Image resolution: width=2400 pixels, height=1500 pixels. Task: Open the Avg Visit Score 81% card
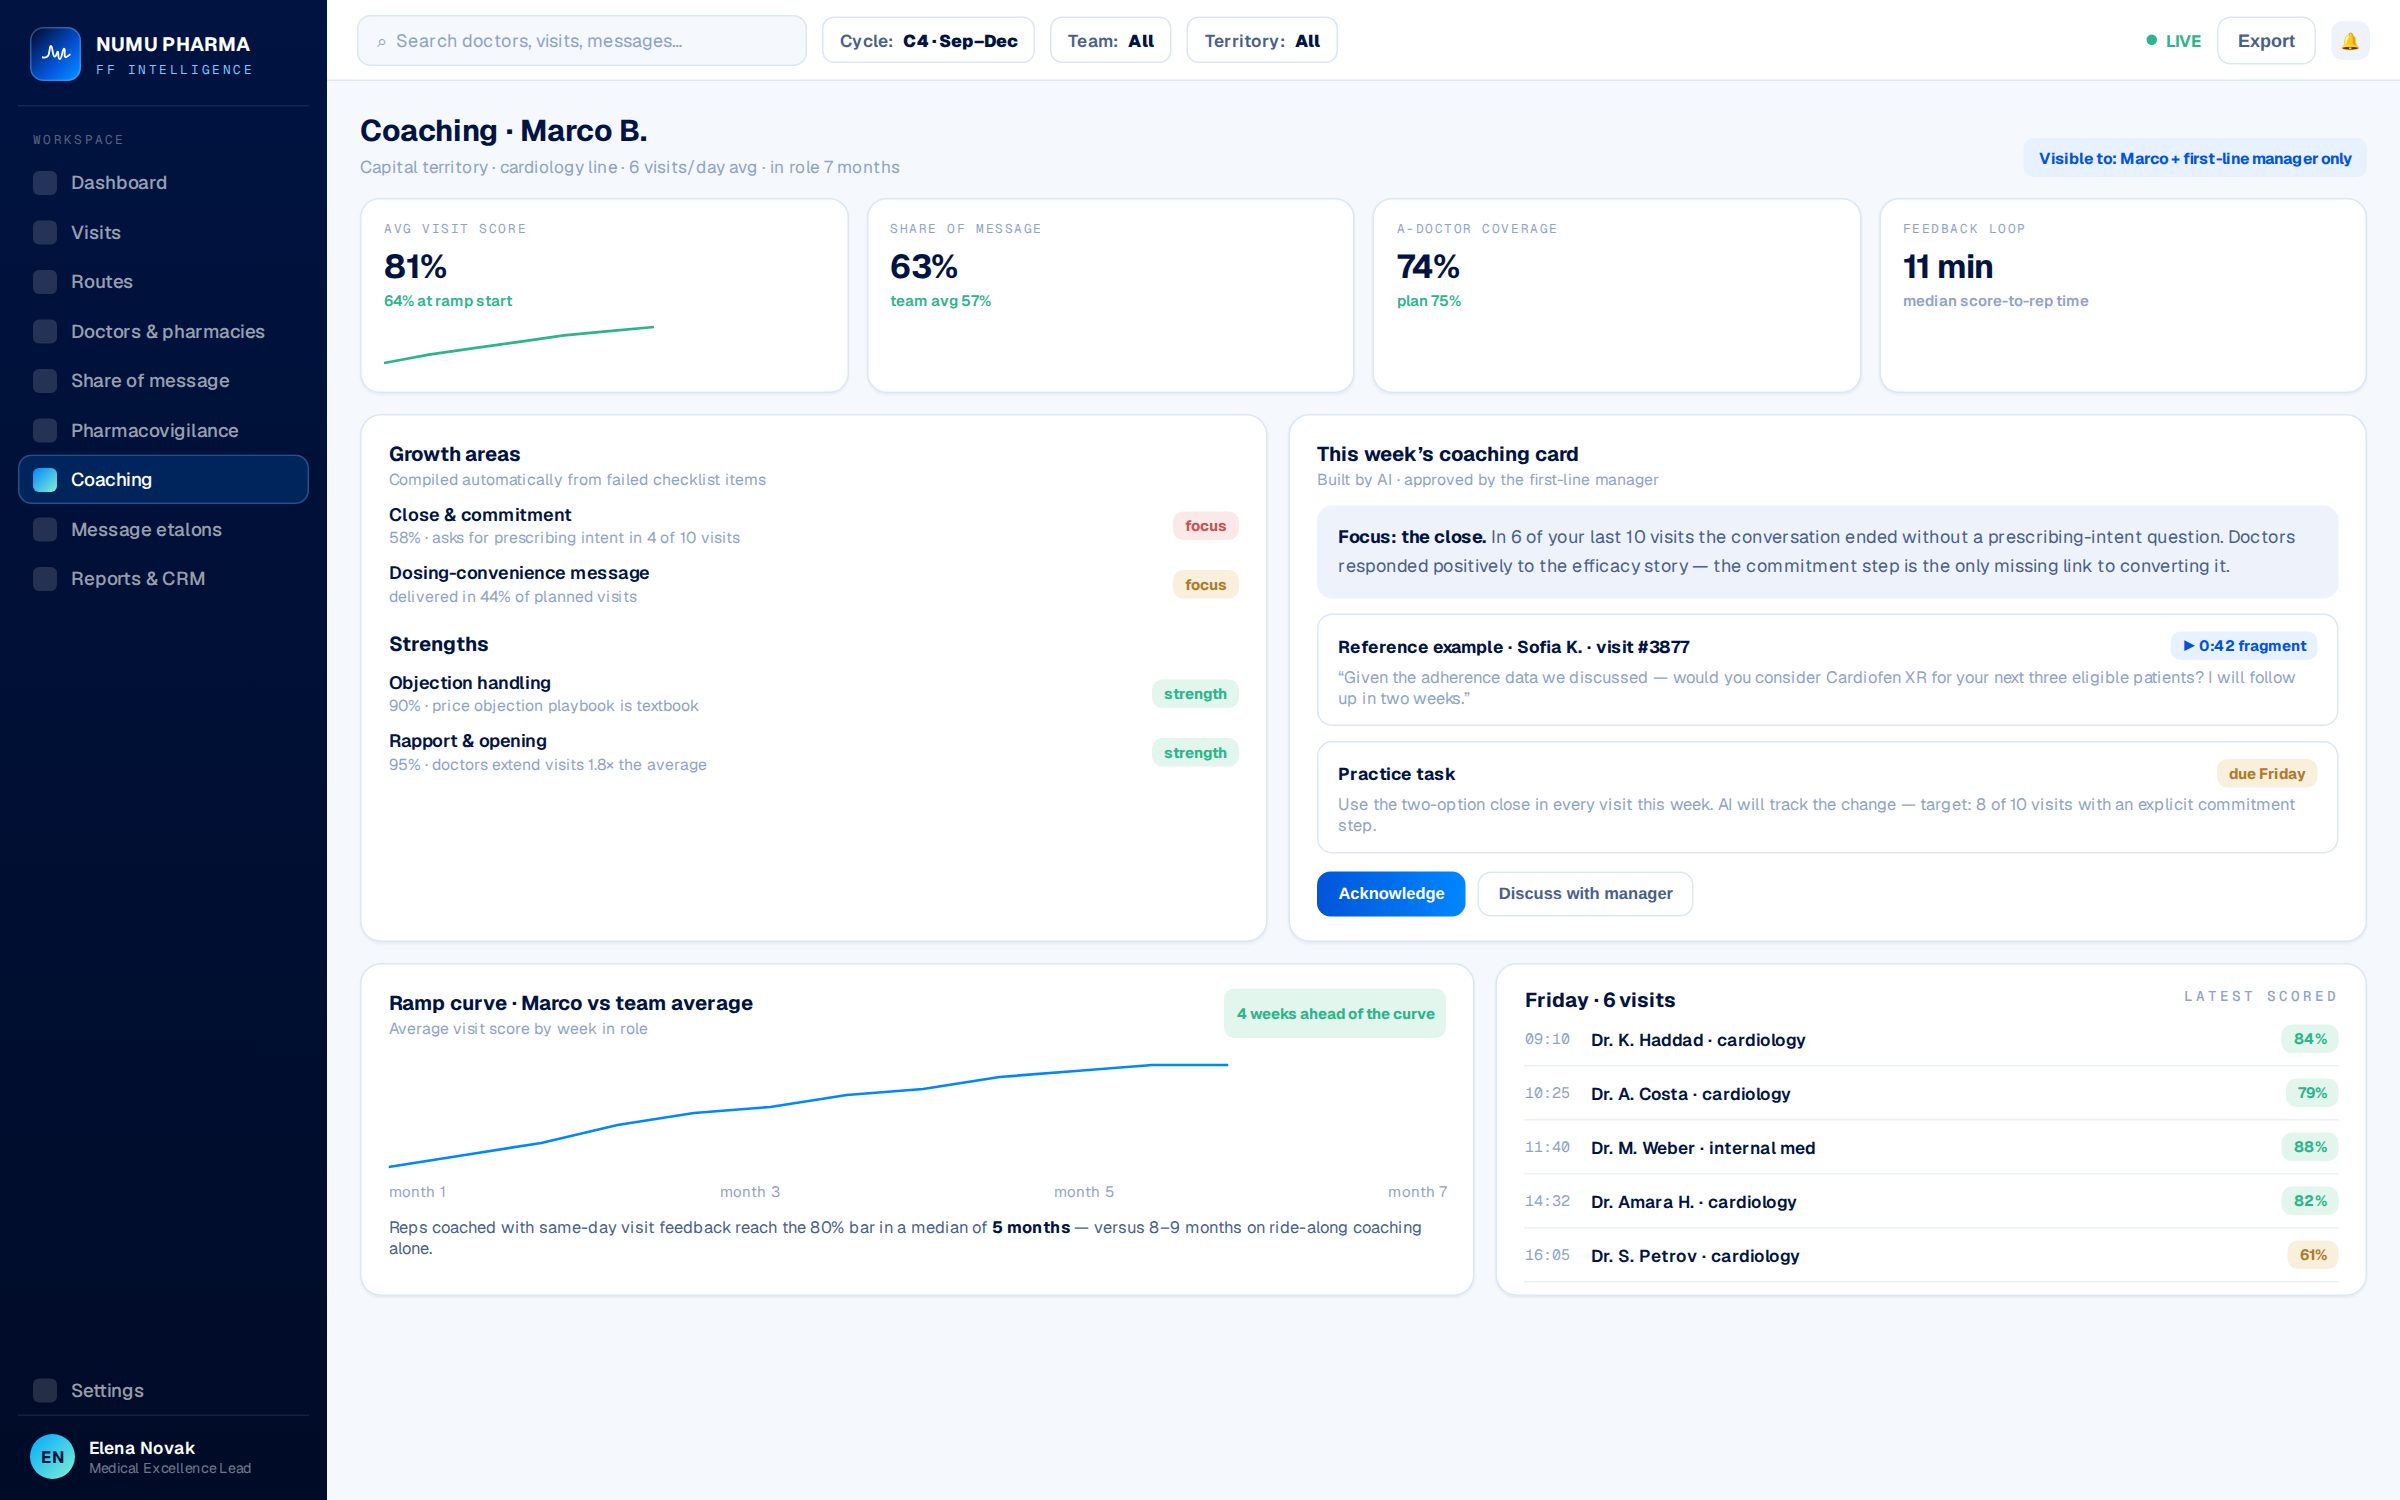pos(604,295)
